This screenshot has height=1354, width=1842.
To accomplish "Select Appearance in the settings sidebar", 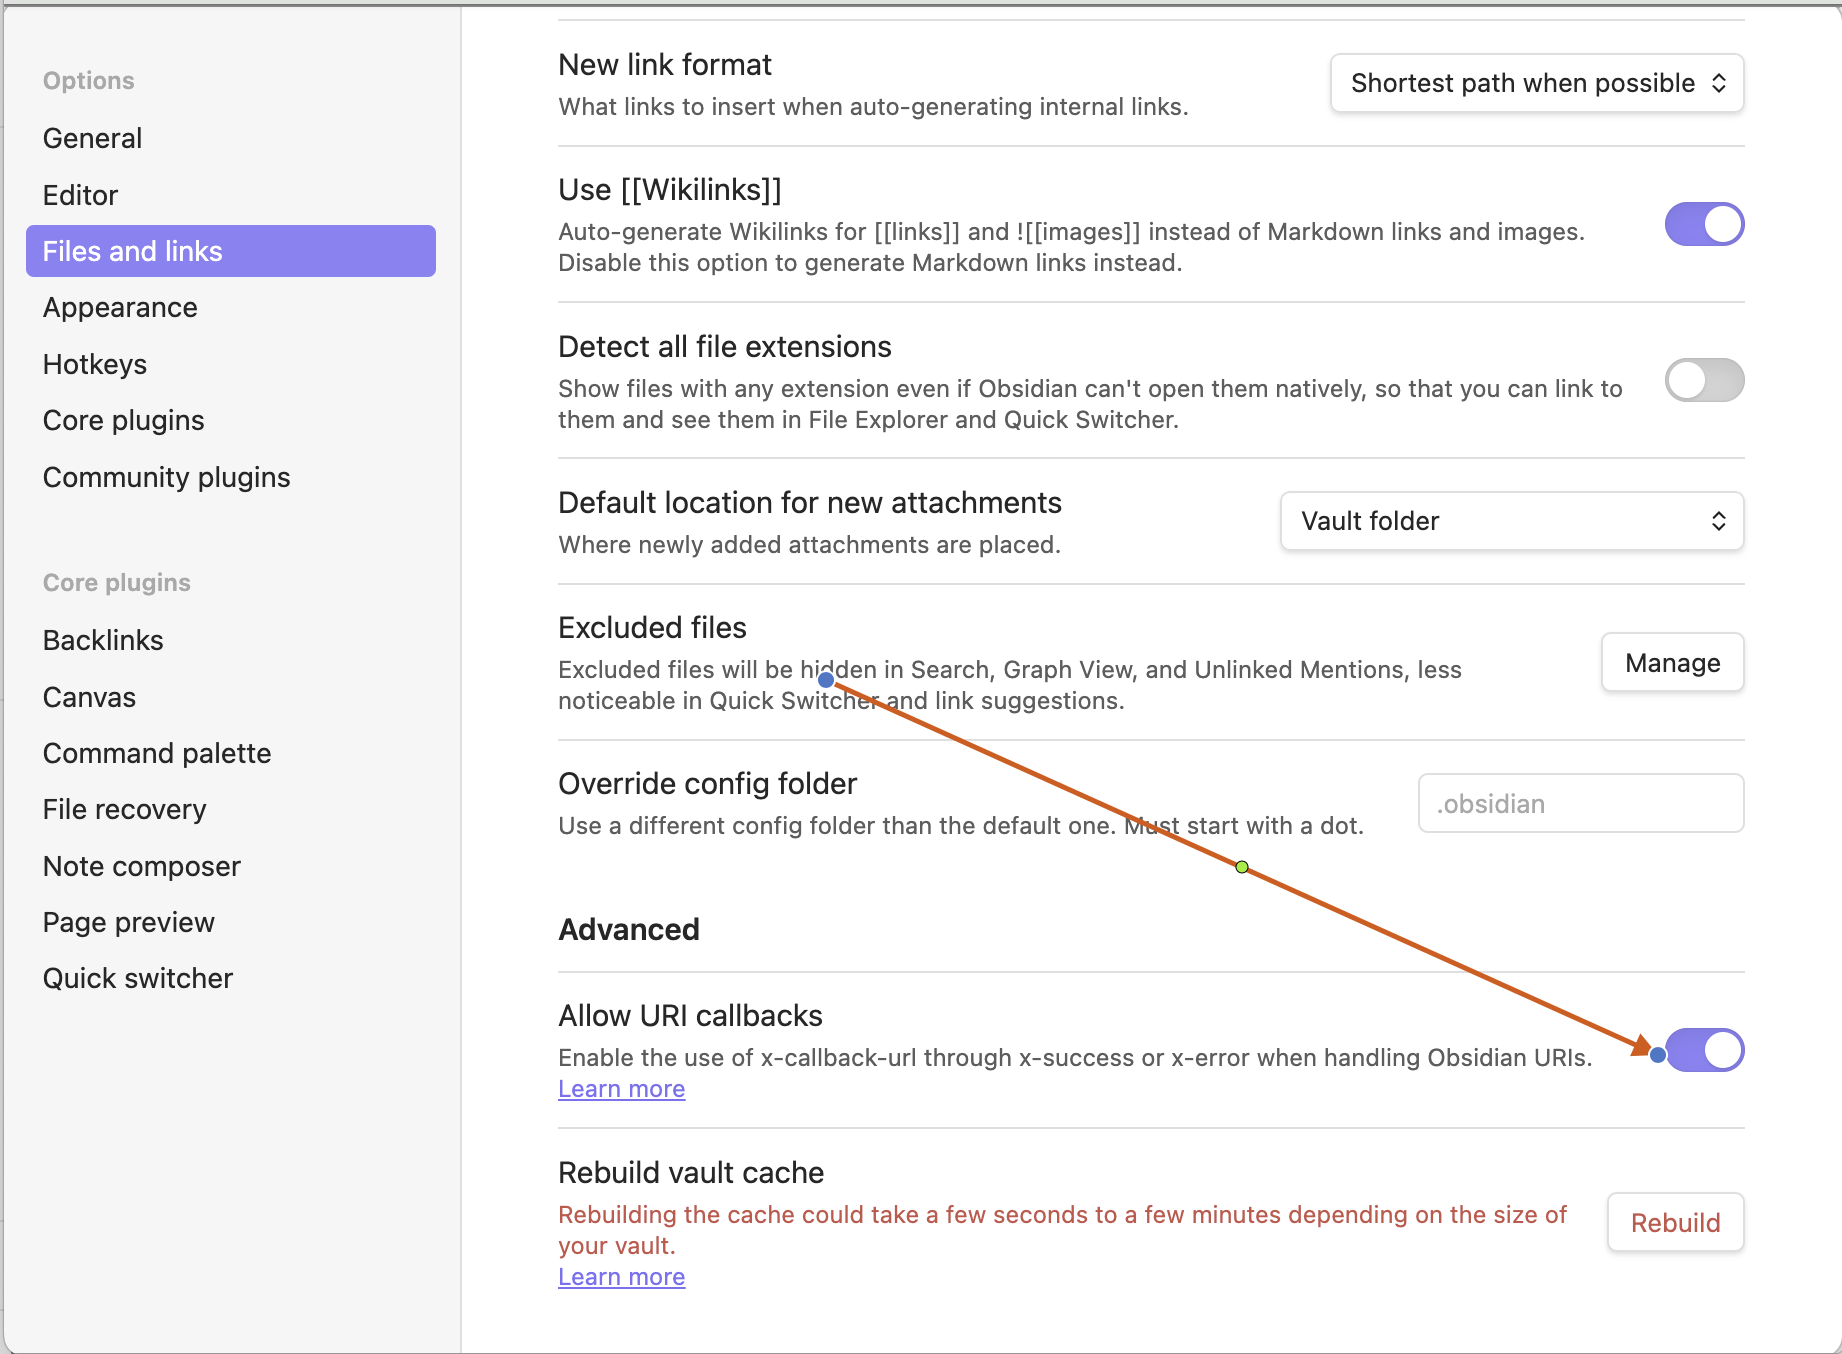I will click(x=120, y=307).
